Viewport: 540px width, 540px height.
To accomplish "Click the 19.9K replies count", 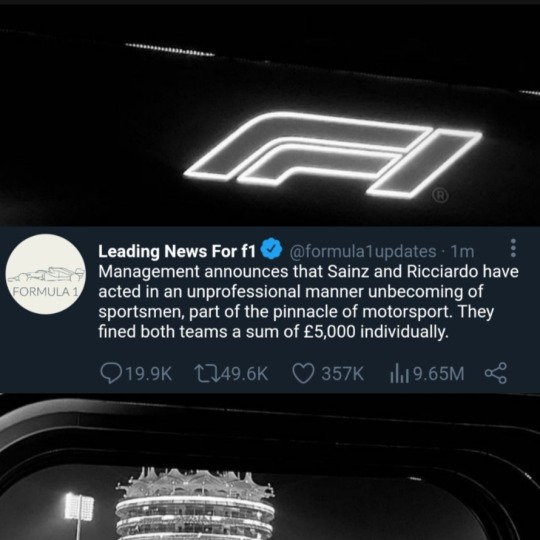I will pos(149,374).
